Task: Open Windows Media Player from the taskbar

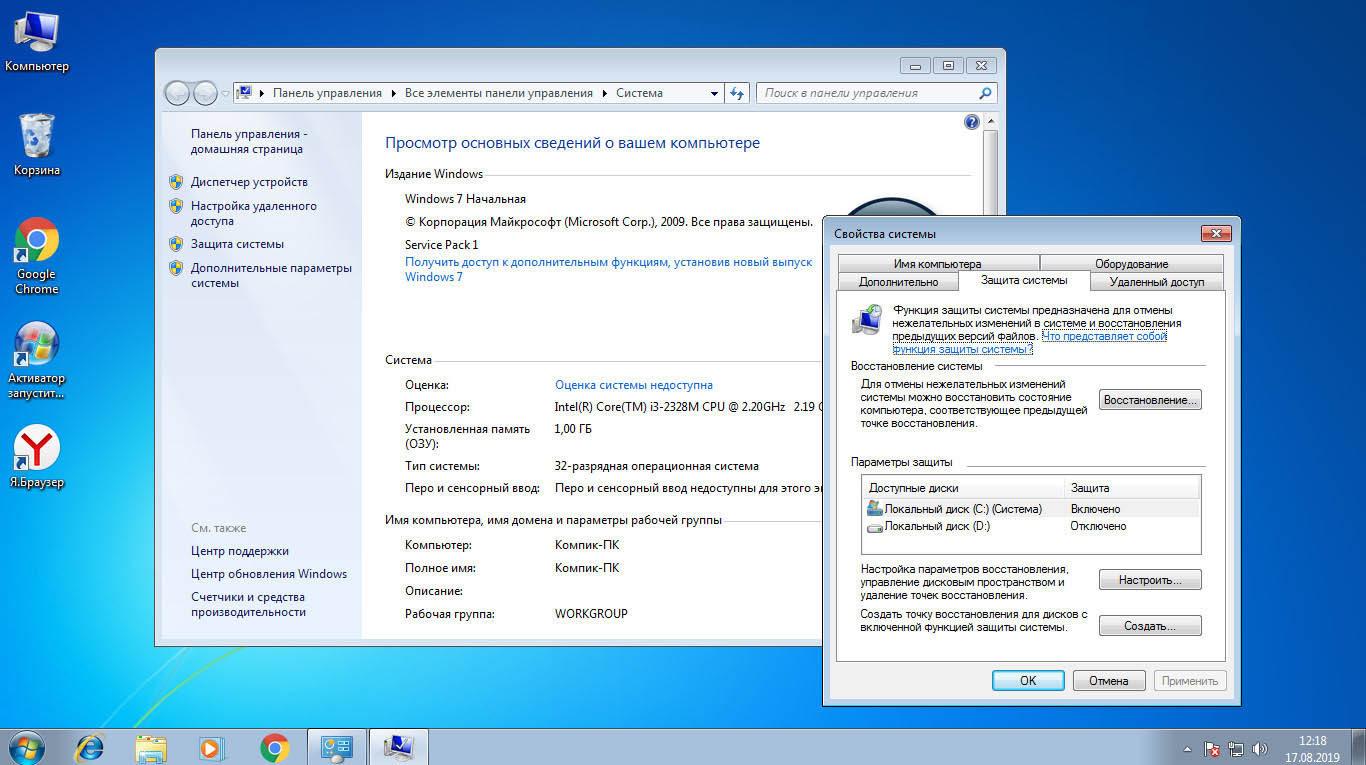Action: tap(212, 746)
